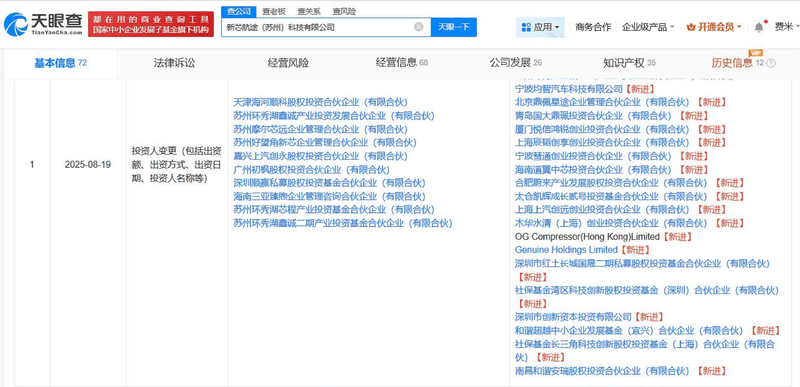Open 苏州环秀湖鑫诚二期产业投资基金合伙企业 link
This screenshot has height=387, width=800.
click(x=343, y=223)
